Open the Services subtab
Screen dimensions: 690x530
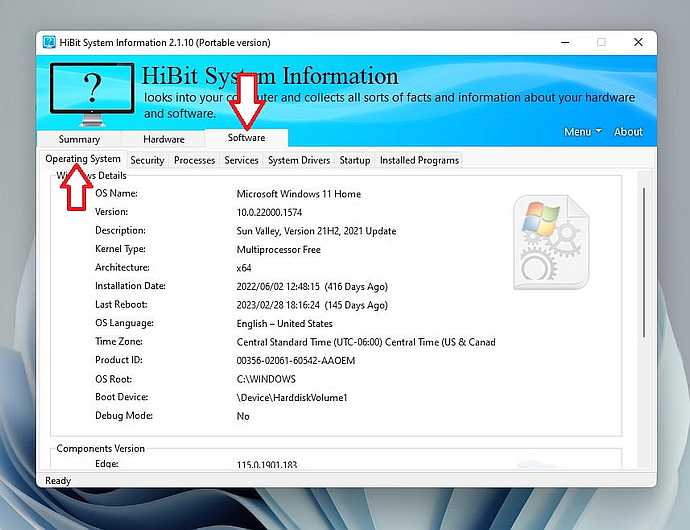pyautogui.click(x=241, y=160)
